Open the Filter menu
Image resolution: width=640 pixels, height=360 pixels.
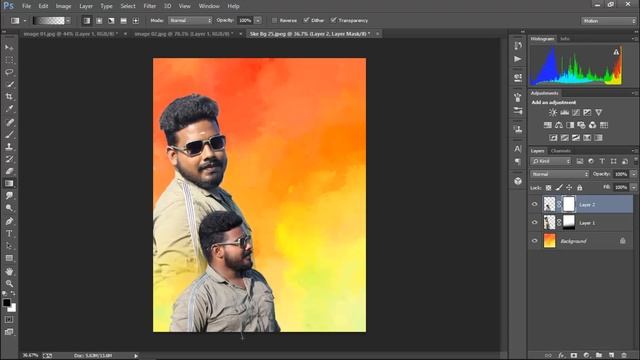[150, 6]
